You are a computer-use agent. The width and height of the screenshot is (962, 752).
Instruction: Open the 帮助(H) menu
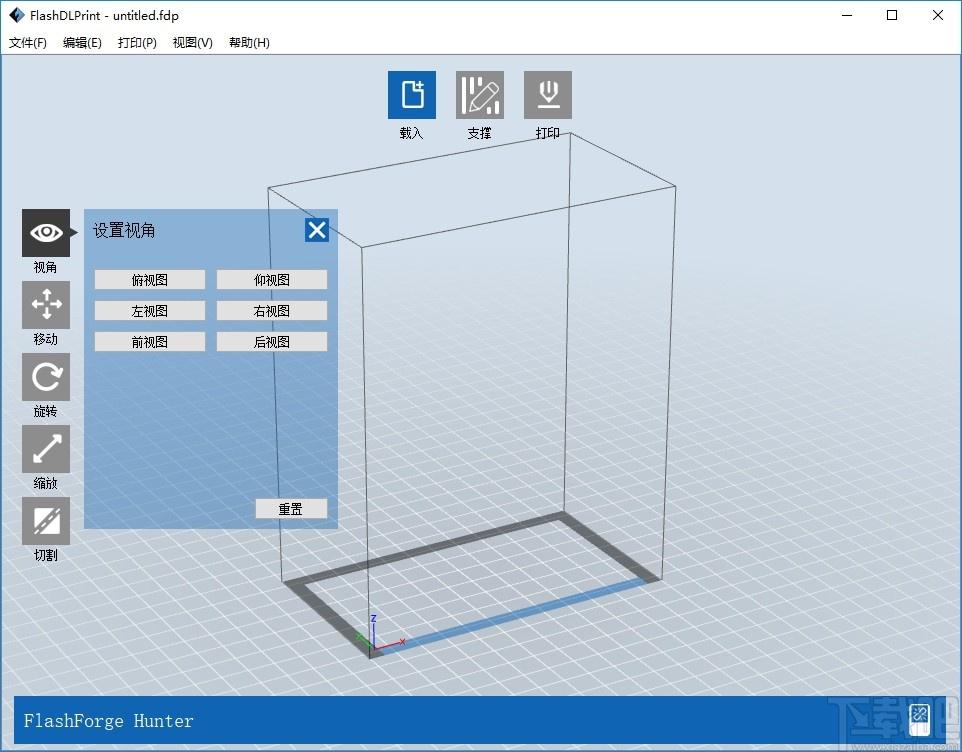point(249,42)
